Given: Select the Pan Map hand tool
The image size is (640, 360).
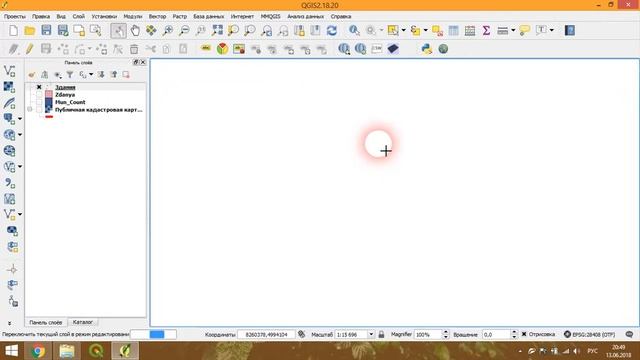Looking at the screenshot, I should tap(135, 31).
